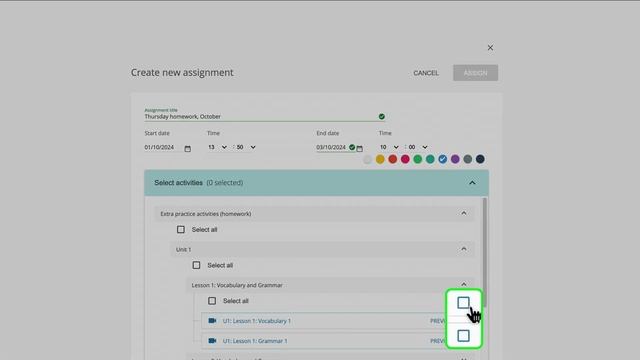Open the Start date calendar picker icon
Screen dimensions: 640x360
187,149
